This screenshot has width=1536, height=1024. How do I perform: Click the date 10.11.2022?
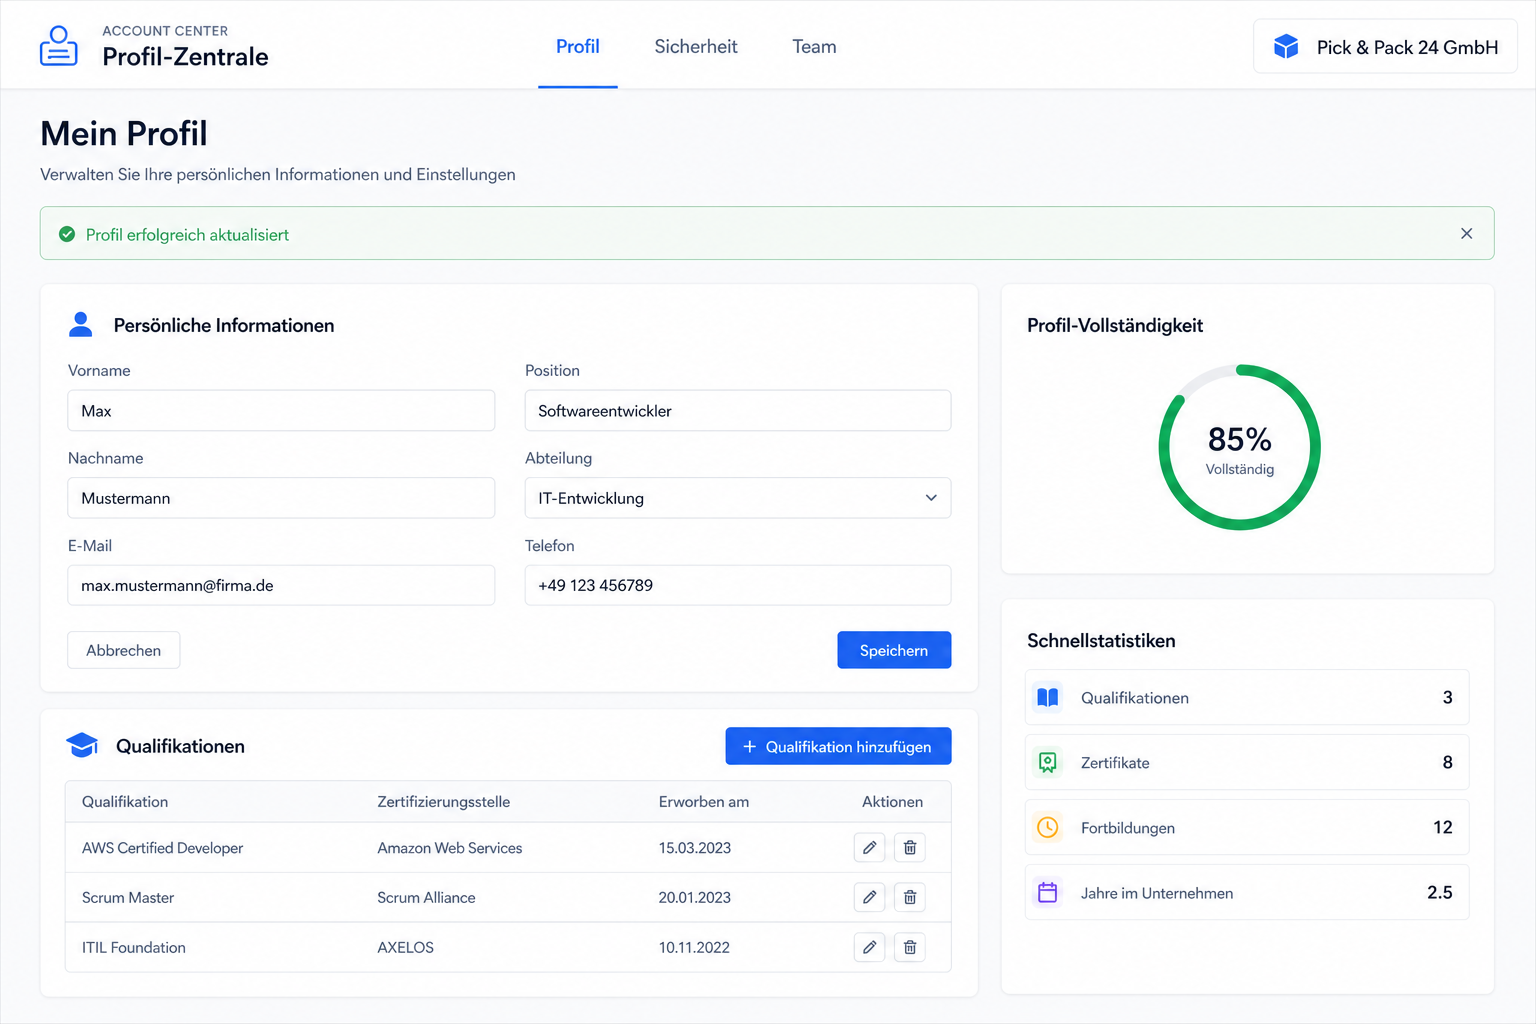coord(694,947)
